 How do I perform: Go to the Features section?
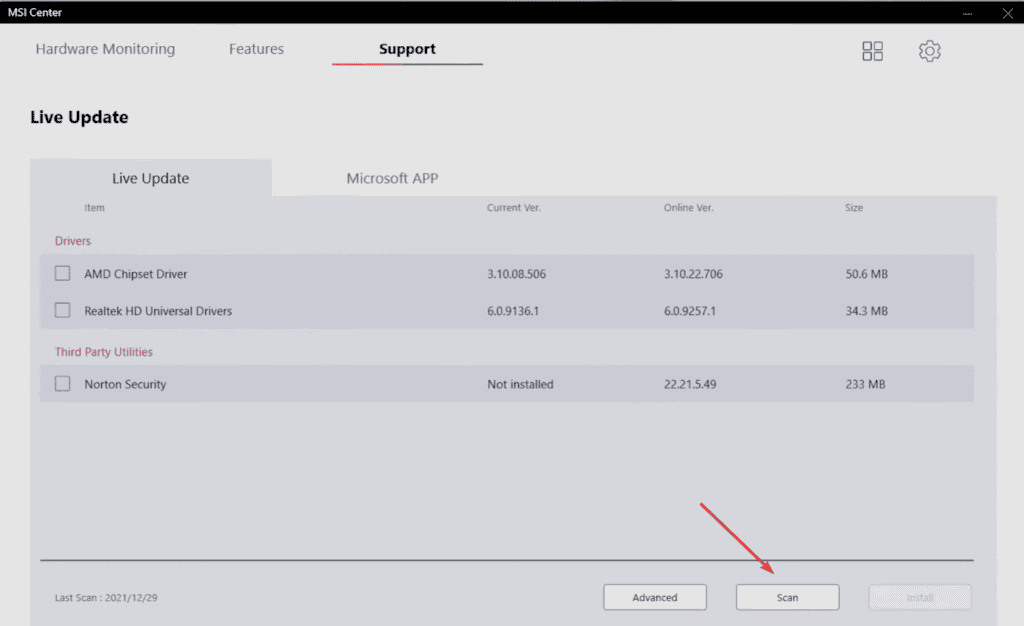click(256, 48)
